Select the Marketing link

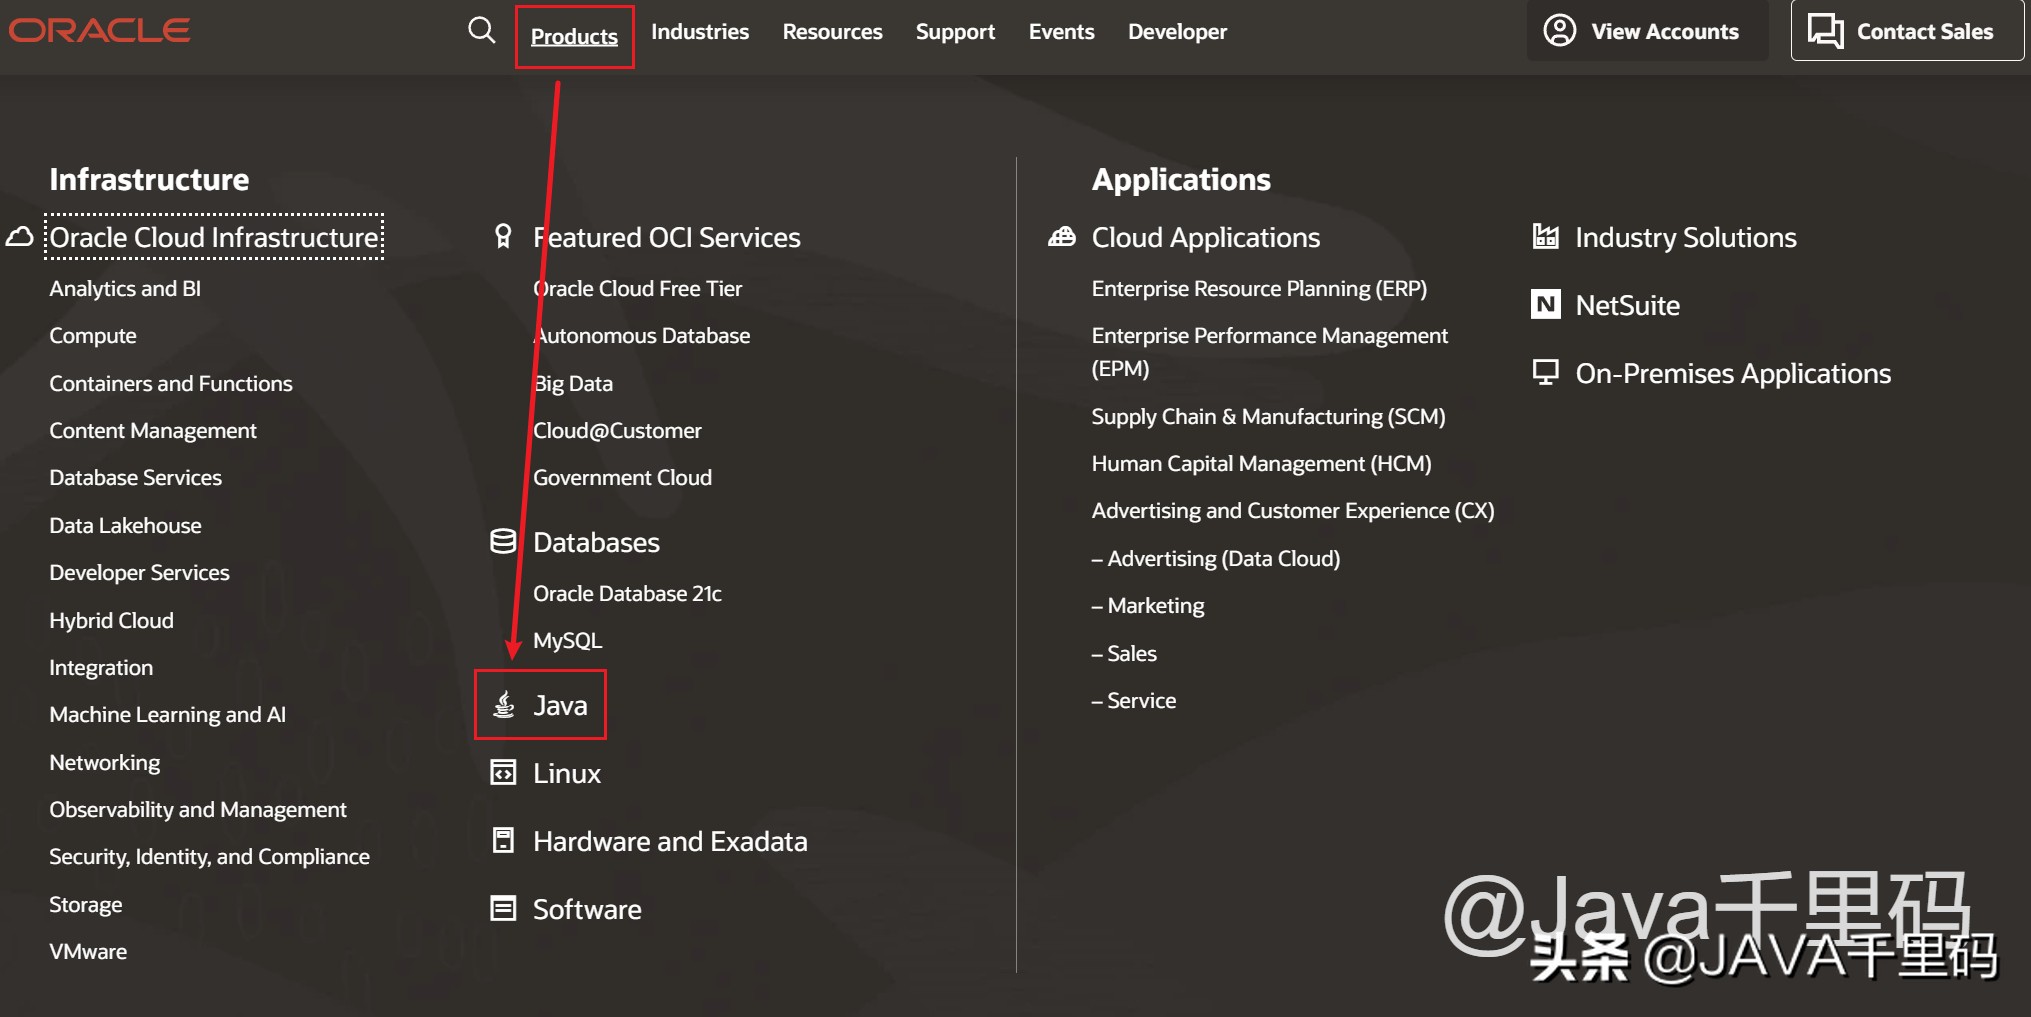pyautogui.click(x=1147, y=606)
